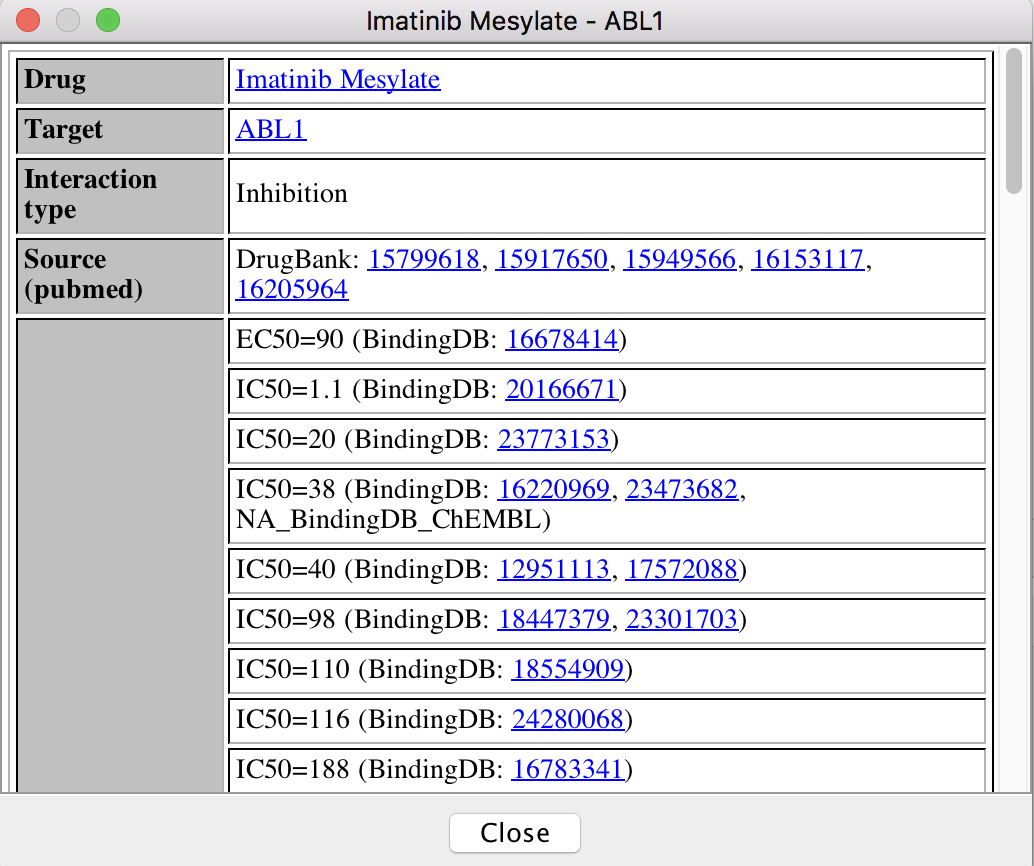The width and height of the screenshot is (1034, 866).
Task: Open BindingDB reference 23773153 for IC50=20
Action: [554, 439]
